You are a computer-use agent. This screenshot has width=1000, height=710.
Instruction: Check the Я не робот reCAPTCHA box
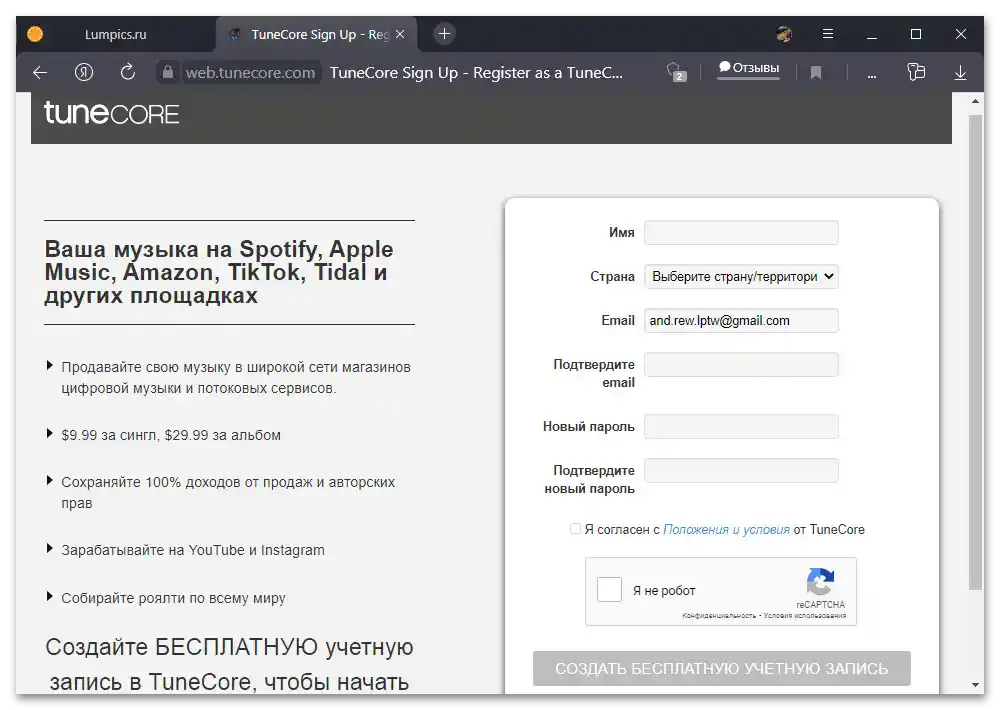pyautogui.click(x=609, y=589)
